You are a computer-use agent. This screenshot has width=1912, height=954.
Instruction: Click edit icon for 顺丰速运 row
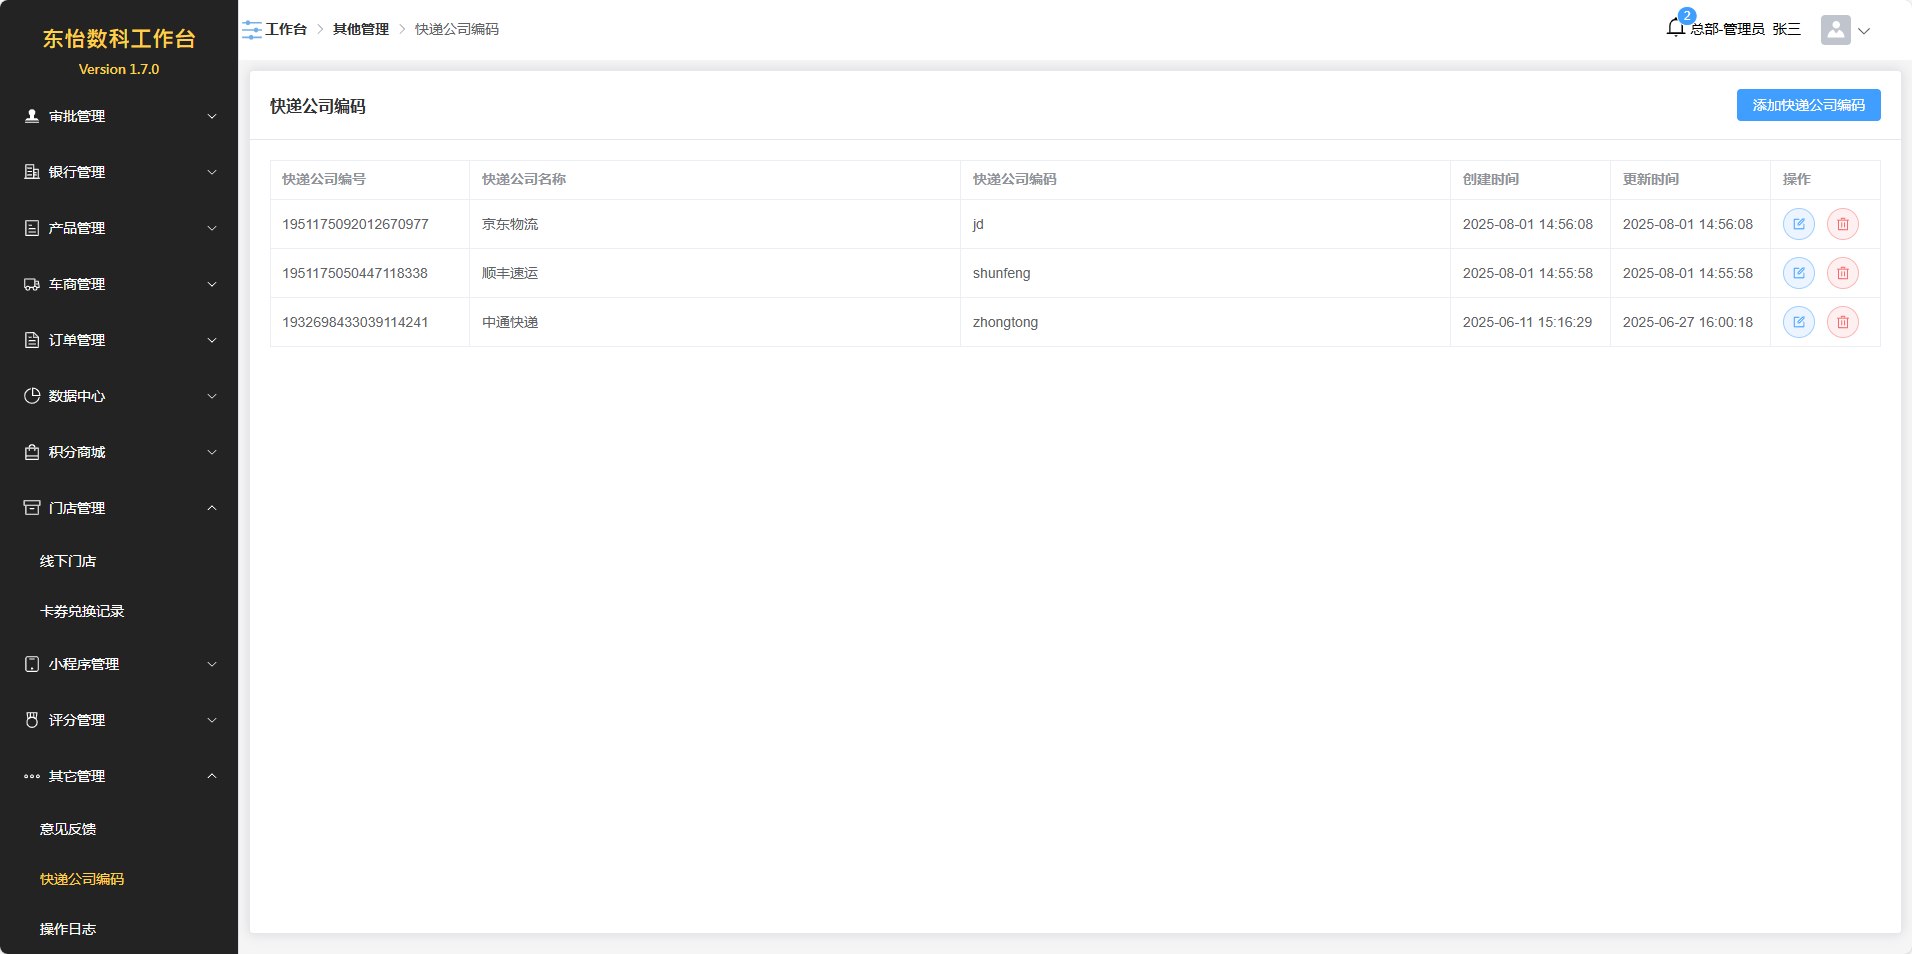tap(1798, 273)
